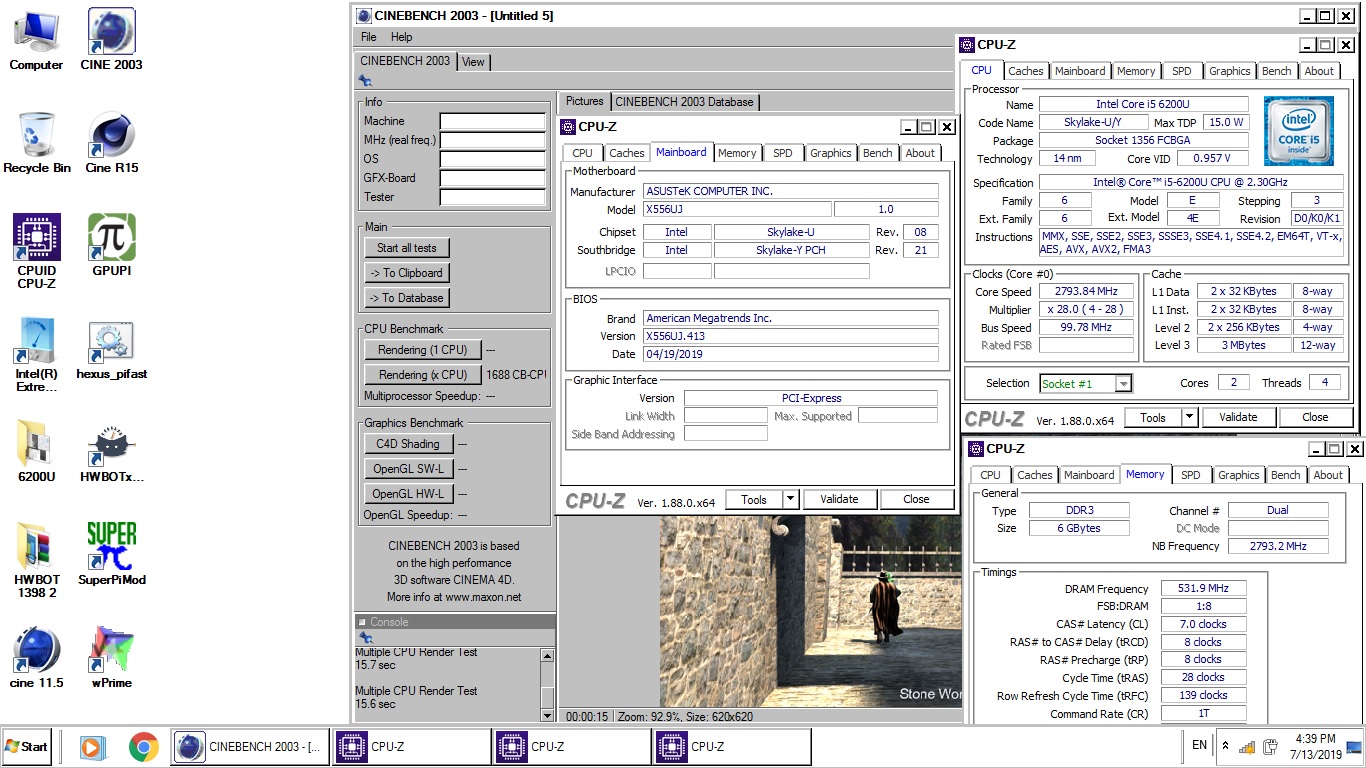The image size is (1366, 768).
Task: Expand the Socket #1 selection dropdown
Action: (1124, 383)
